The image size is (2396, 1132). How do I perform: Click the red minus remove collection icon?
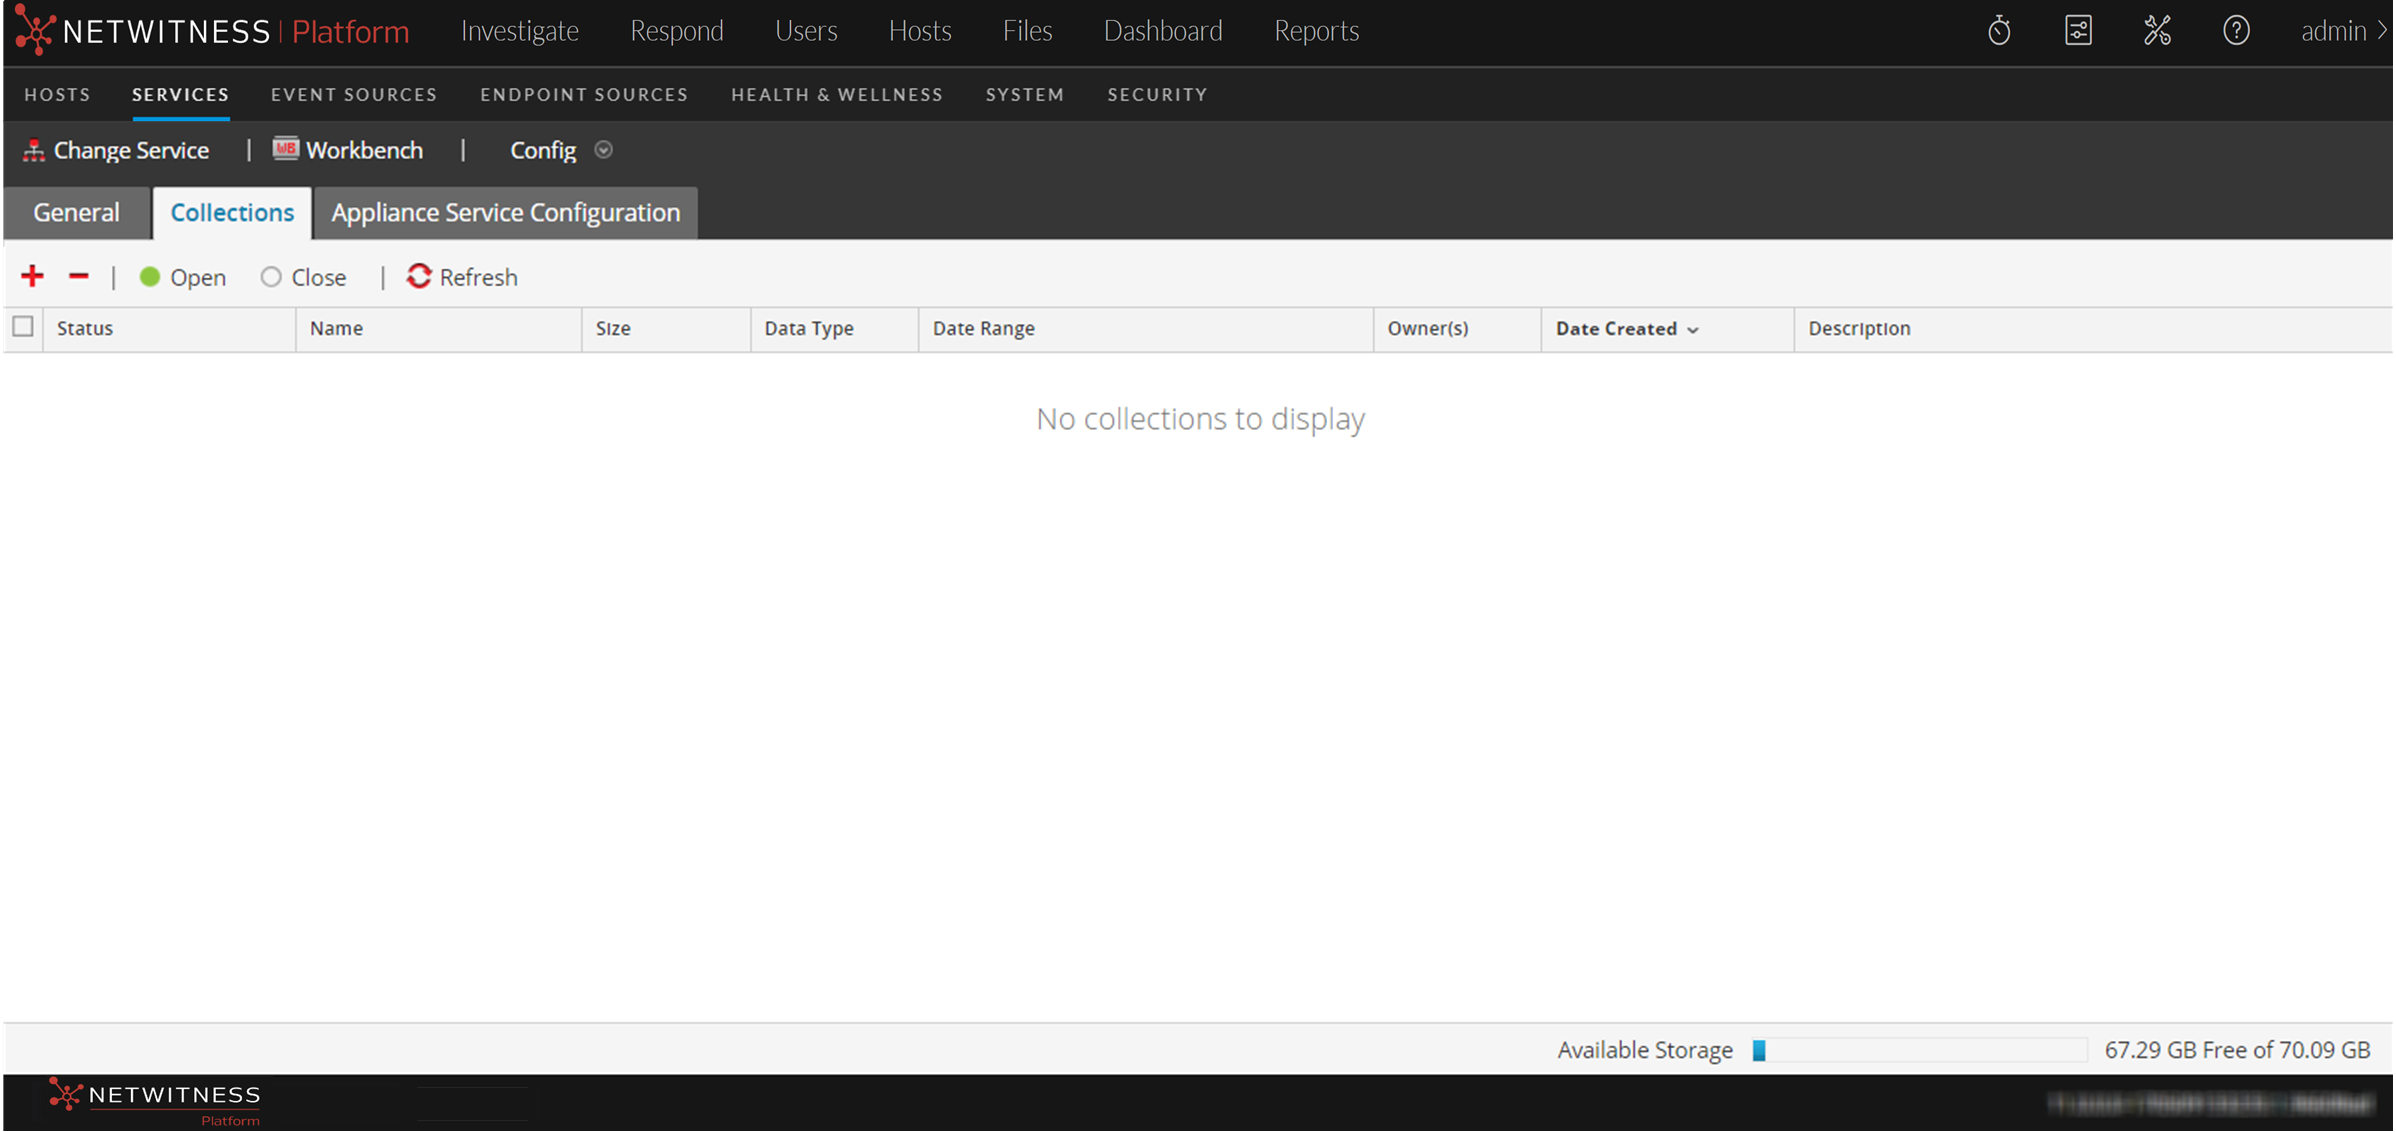[x=79, y=276]
